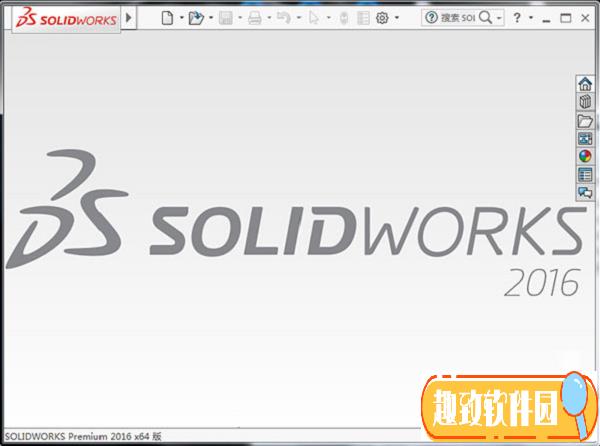Screen dimensions: 600x446
Task: Click the File Properties icon
Action: tap(363, 18)
